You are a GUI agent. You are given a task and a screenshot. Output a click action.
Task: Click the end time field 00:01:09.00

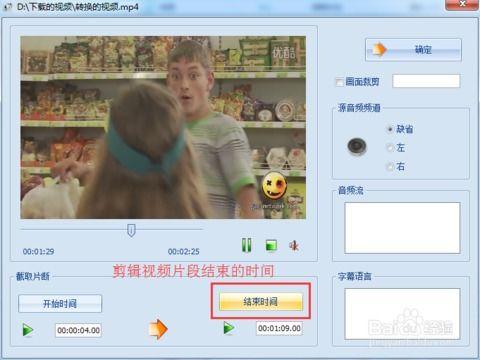(279, 328)
